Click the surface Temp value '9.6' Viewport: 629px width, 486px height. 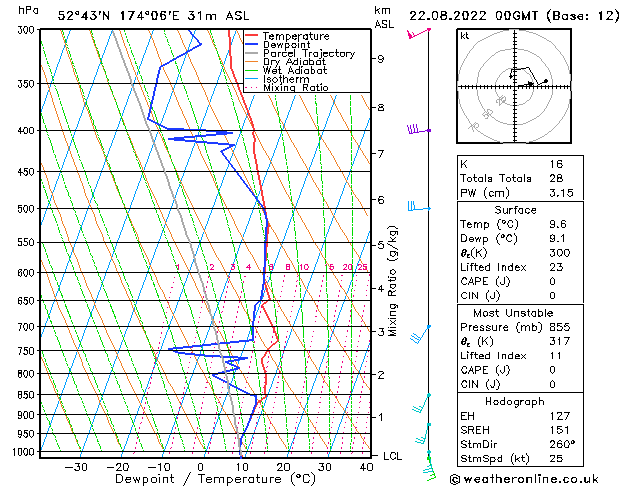point(558,224)
